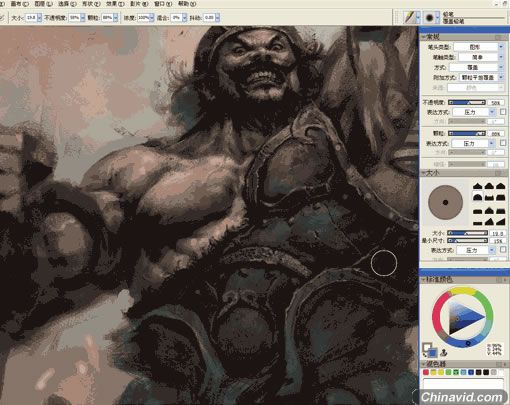The image size is (510, 405).
Task: Open the 选择(S) select menu
Action: point(67,4)
